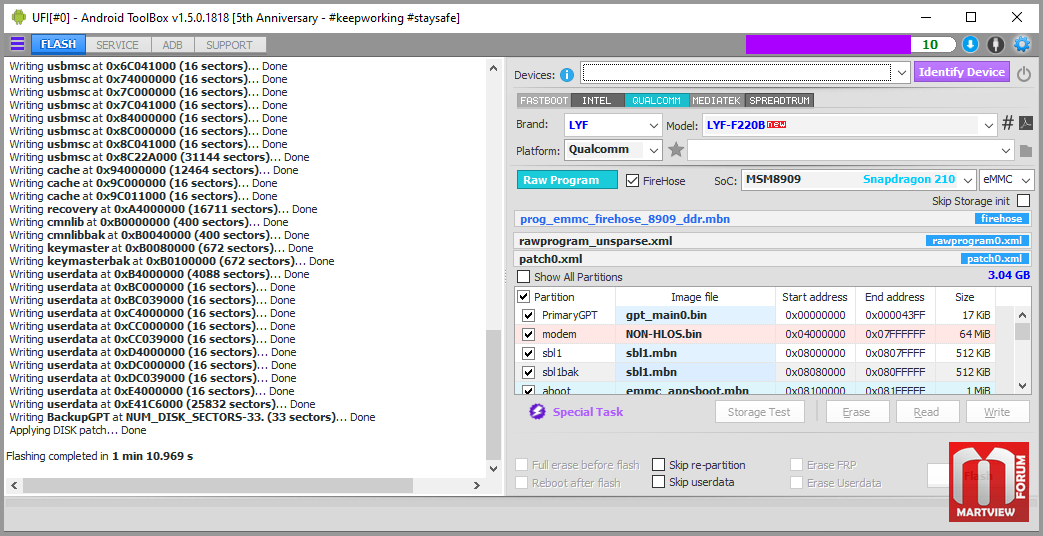The image size is (1043, 536).
Task: Click the rawprogram0.xml tag button
Action: click(977, 241)
